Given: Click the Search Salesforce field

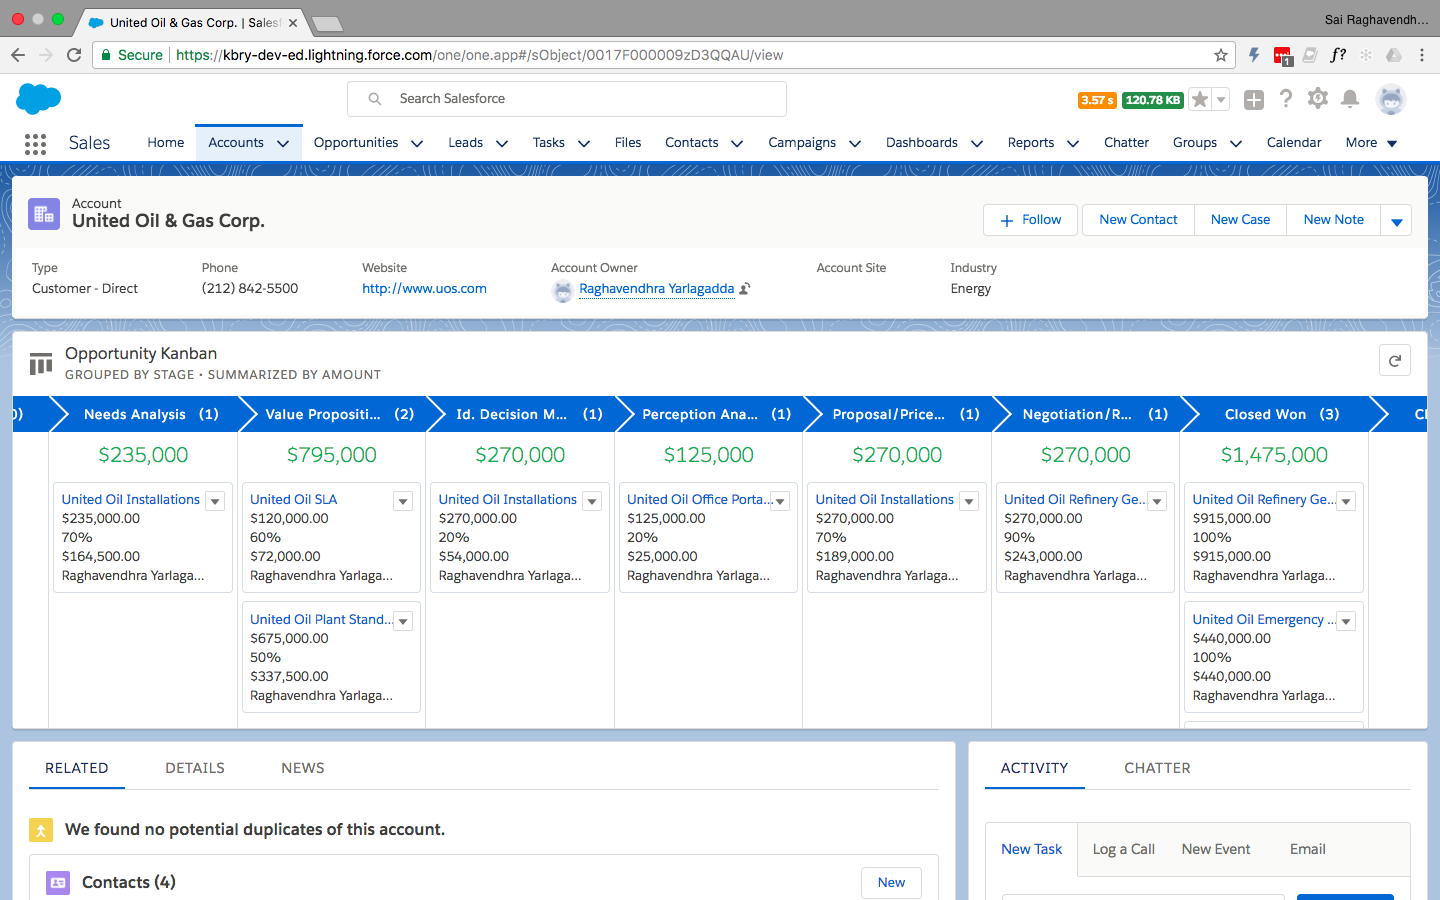Looking at the screenshot, I should [567, 99].
